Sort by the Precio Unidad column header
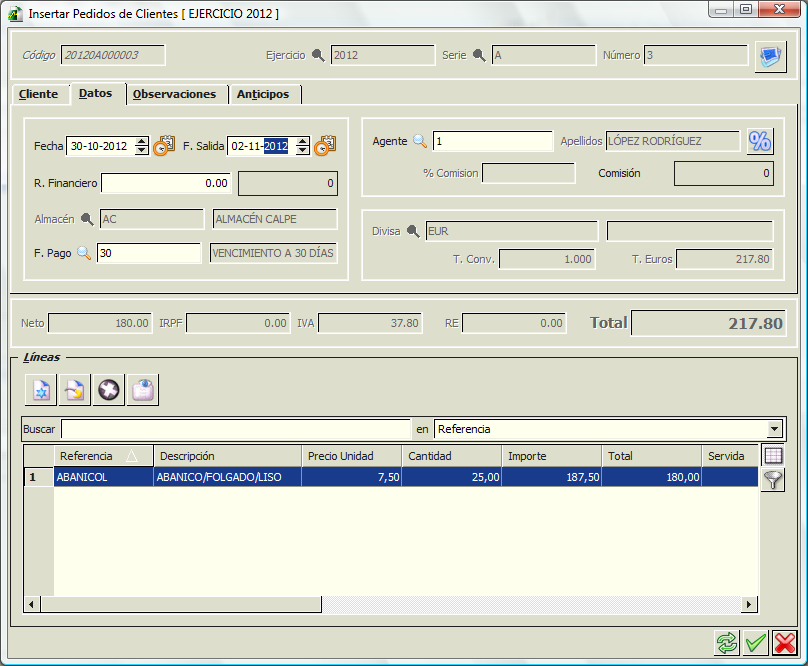The width and height of the screenshot is (808, 666). 351,456
